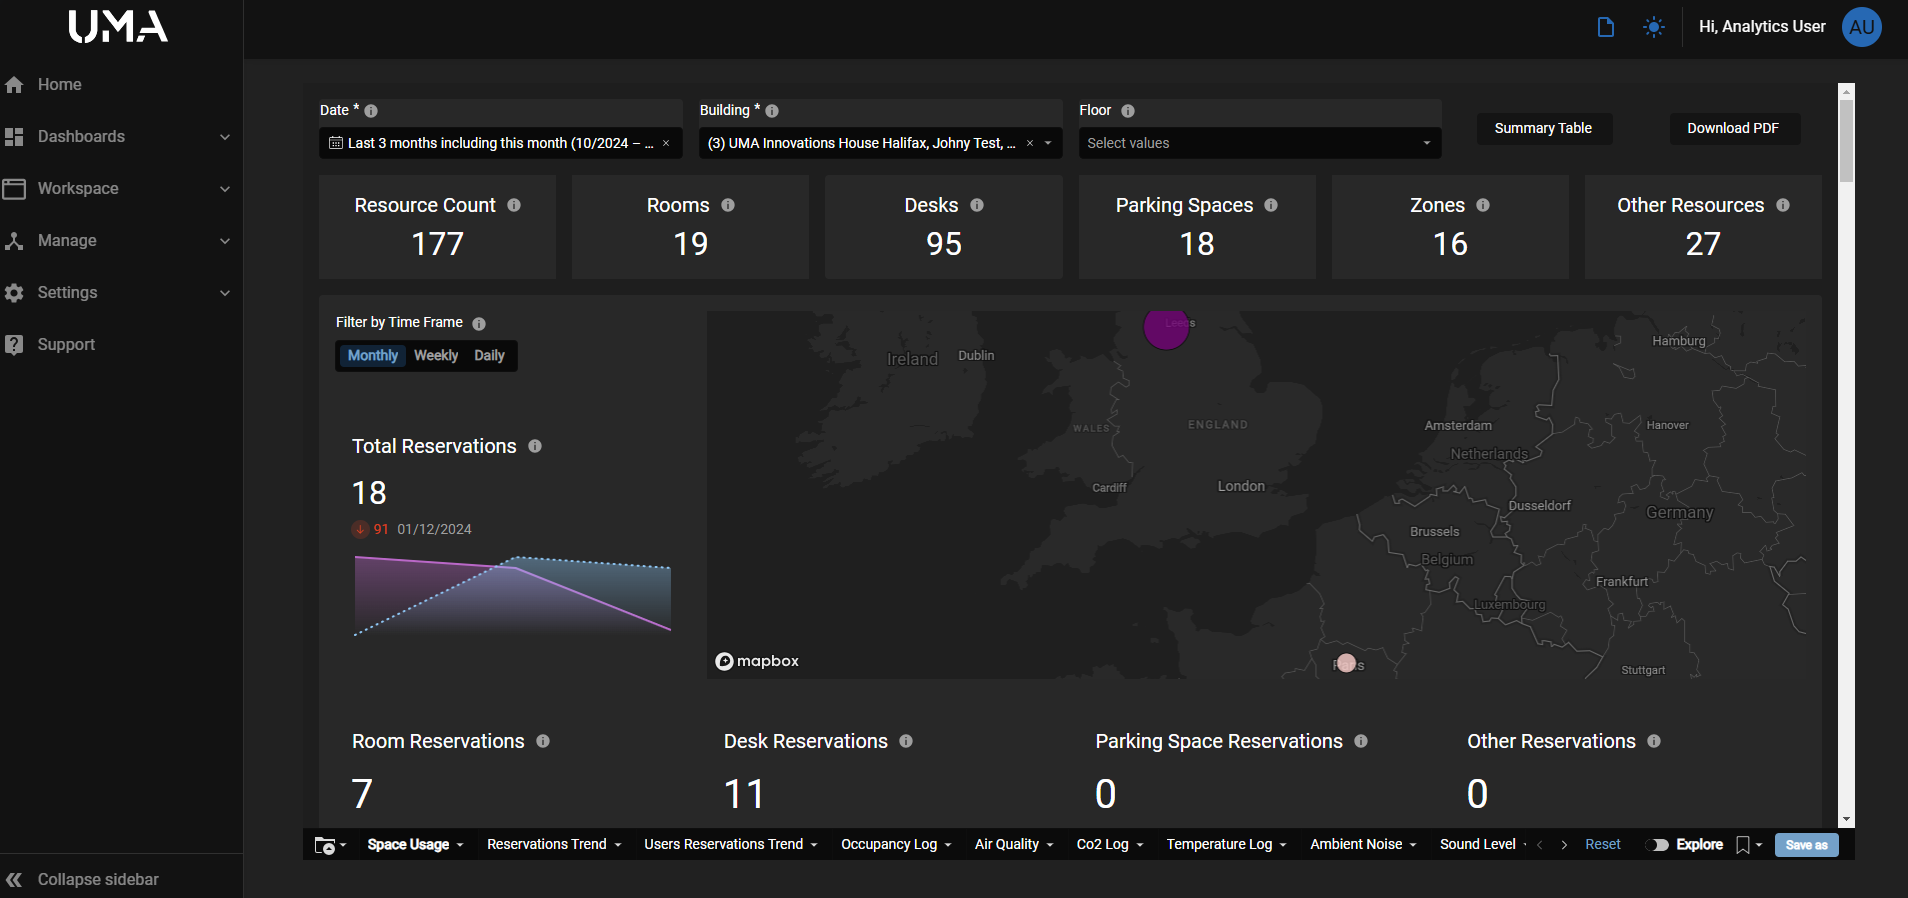Click the bookmark icon in bottom toolbar
This screenshot has height=898, width=1908.
1743,845
